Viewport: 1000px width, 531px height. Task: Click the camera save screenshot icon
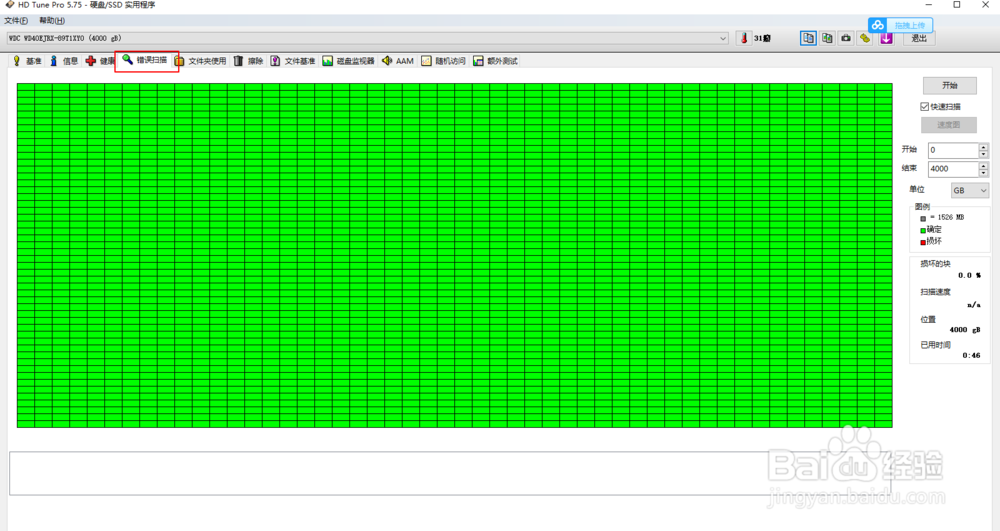(x=846, y=38)
